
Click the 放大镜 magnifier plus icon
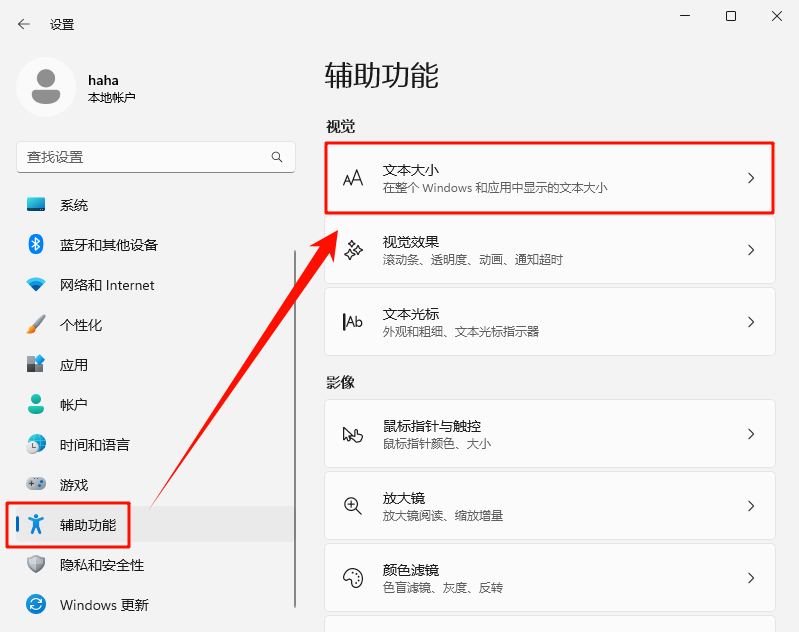(x=353, y=506)
